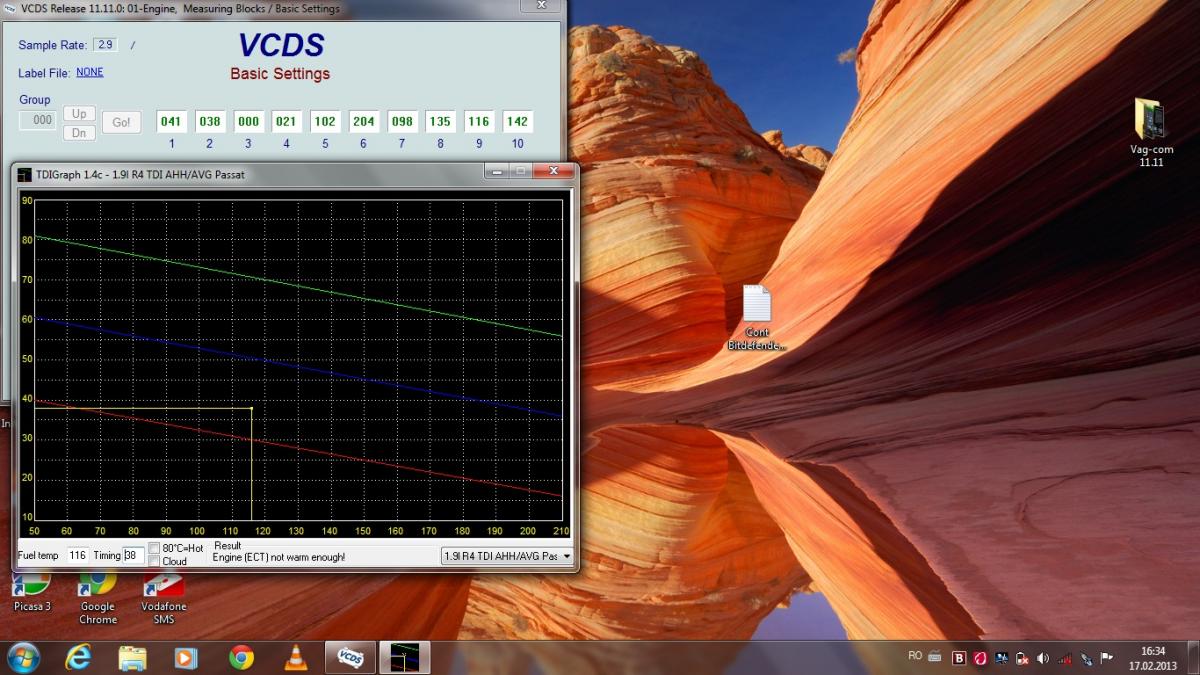The height and width of the screenshot is (675, 1200).
Task: Open VLC media player from taskbar
Action: [295, 657]
